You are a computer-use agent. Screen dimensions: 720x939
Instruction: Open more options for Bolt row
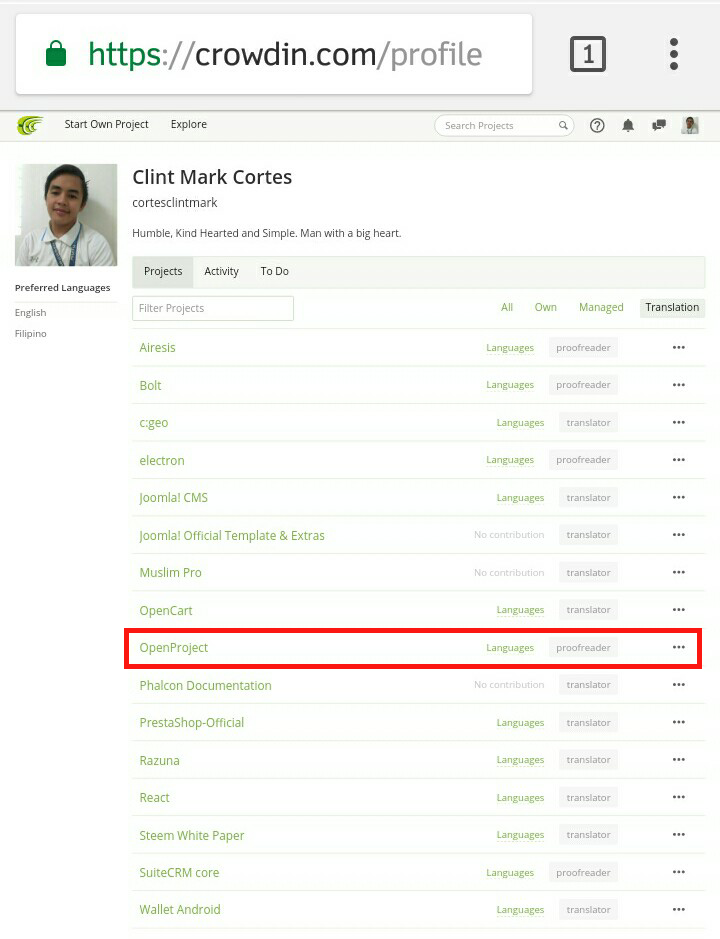pyautogui.click(x=678, y=385)
